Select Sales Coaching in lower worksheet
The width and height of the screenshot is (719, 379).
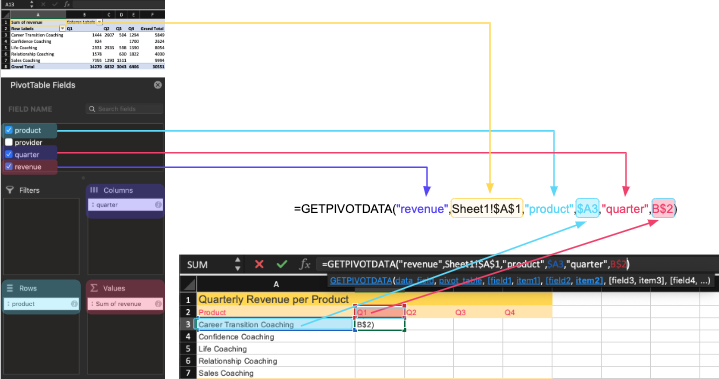click(276, 373)
